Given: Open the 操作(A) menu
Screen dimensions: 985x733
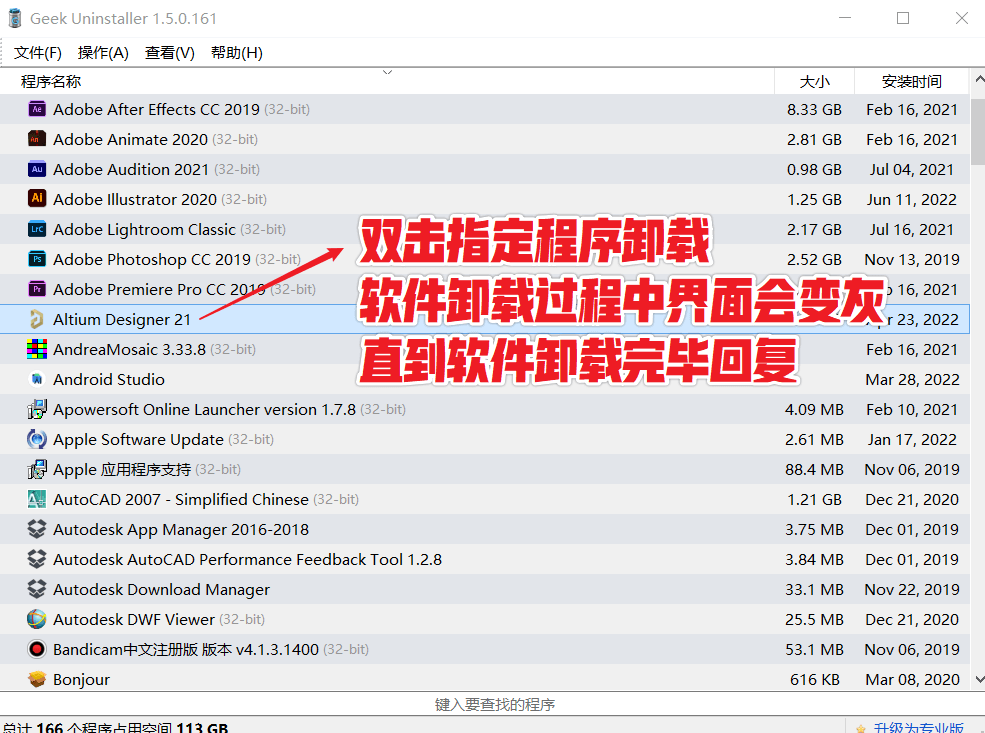Looking at the screenshot, I should tap(103, 52).
